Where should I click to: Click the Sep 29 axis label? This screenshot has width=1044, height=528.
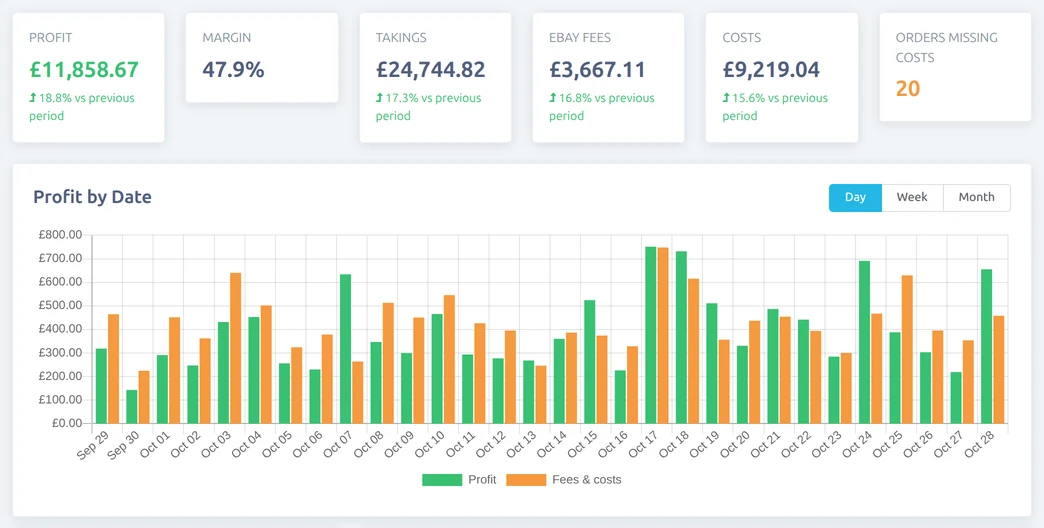pyautogui.click(x=93, y=445)
